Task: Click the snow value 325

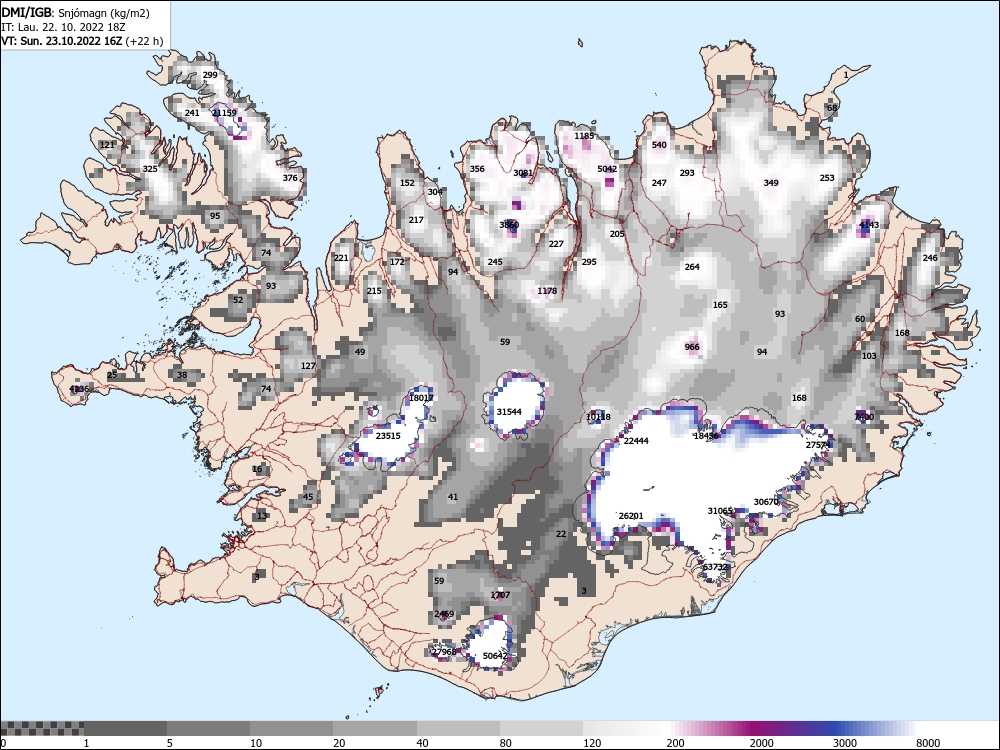Action: click(x=150, y=169)
